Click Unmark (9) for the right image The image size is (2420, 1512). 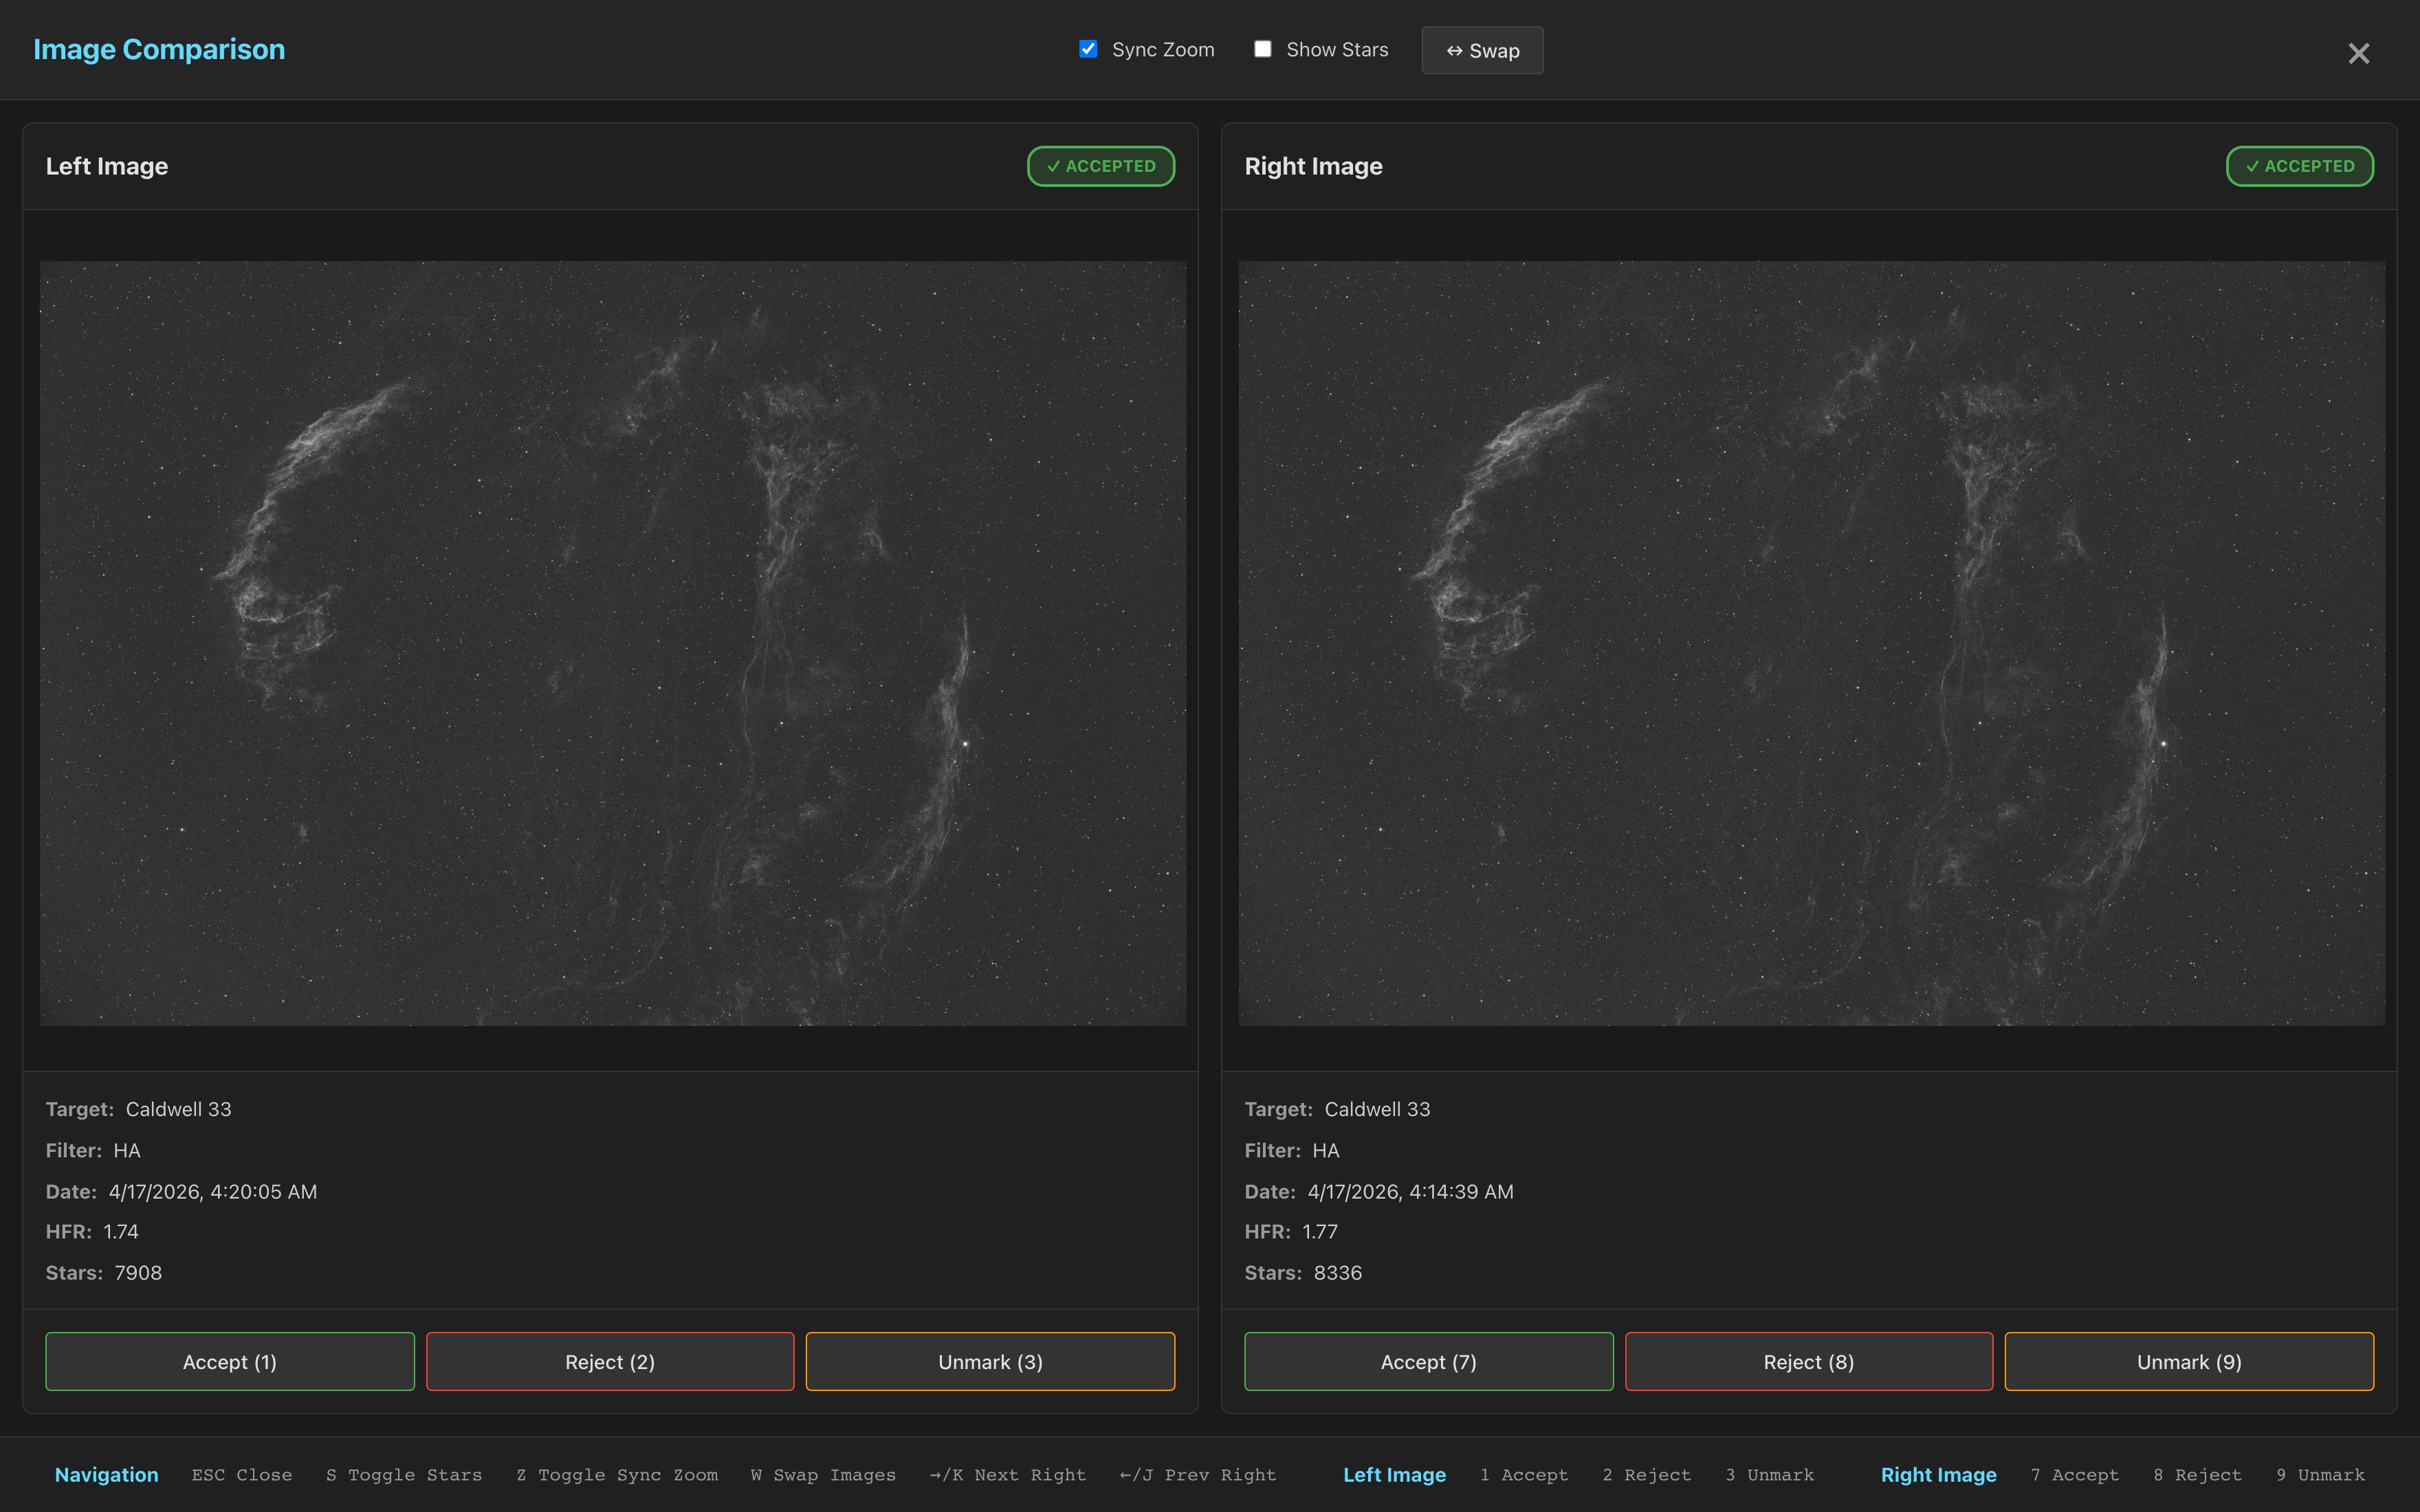coord(2189,1361)
